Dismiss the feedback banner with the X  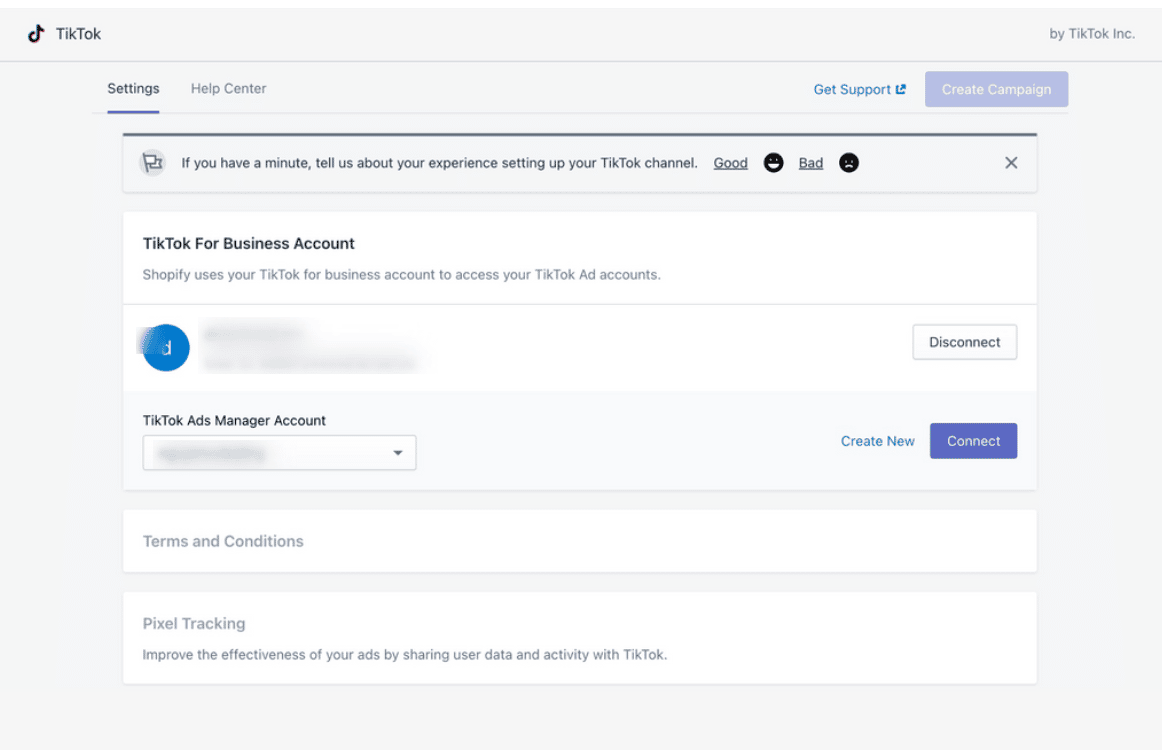pos(1011,163)
